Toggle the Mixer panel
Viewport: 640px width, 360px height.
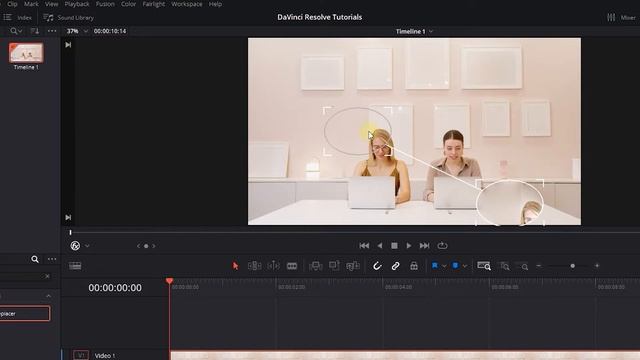click(621, 18)
